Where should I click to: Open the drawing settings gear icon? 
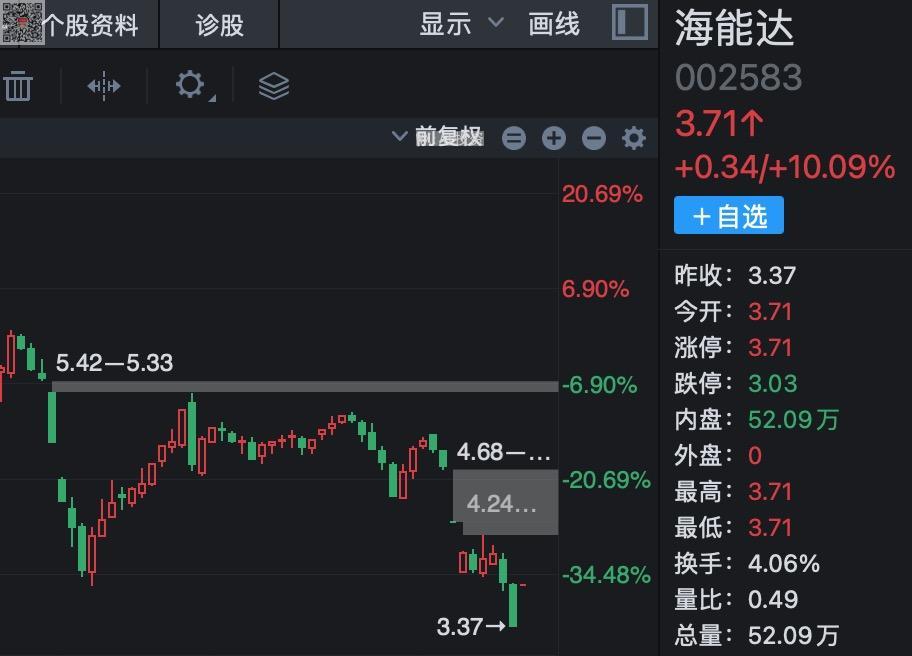[191, 85]
